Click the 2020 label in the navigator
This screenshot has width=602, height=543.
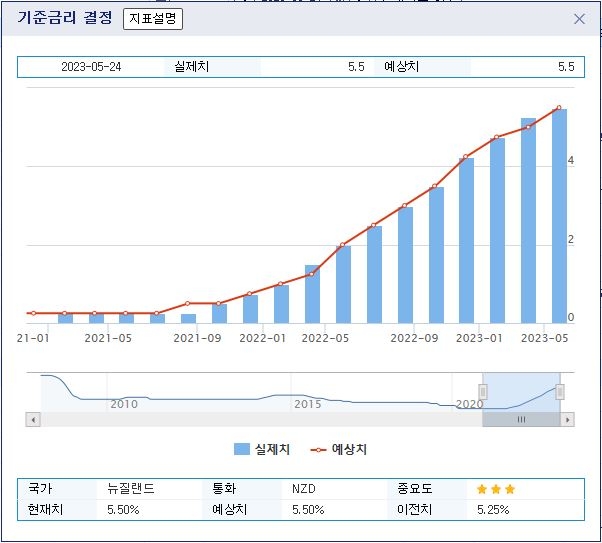pyautogui.click(x=469, y=404)
